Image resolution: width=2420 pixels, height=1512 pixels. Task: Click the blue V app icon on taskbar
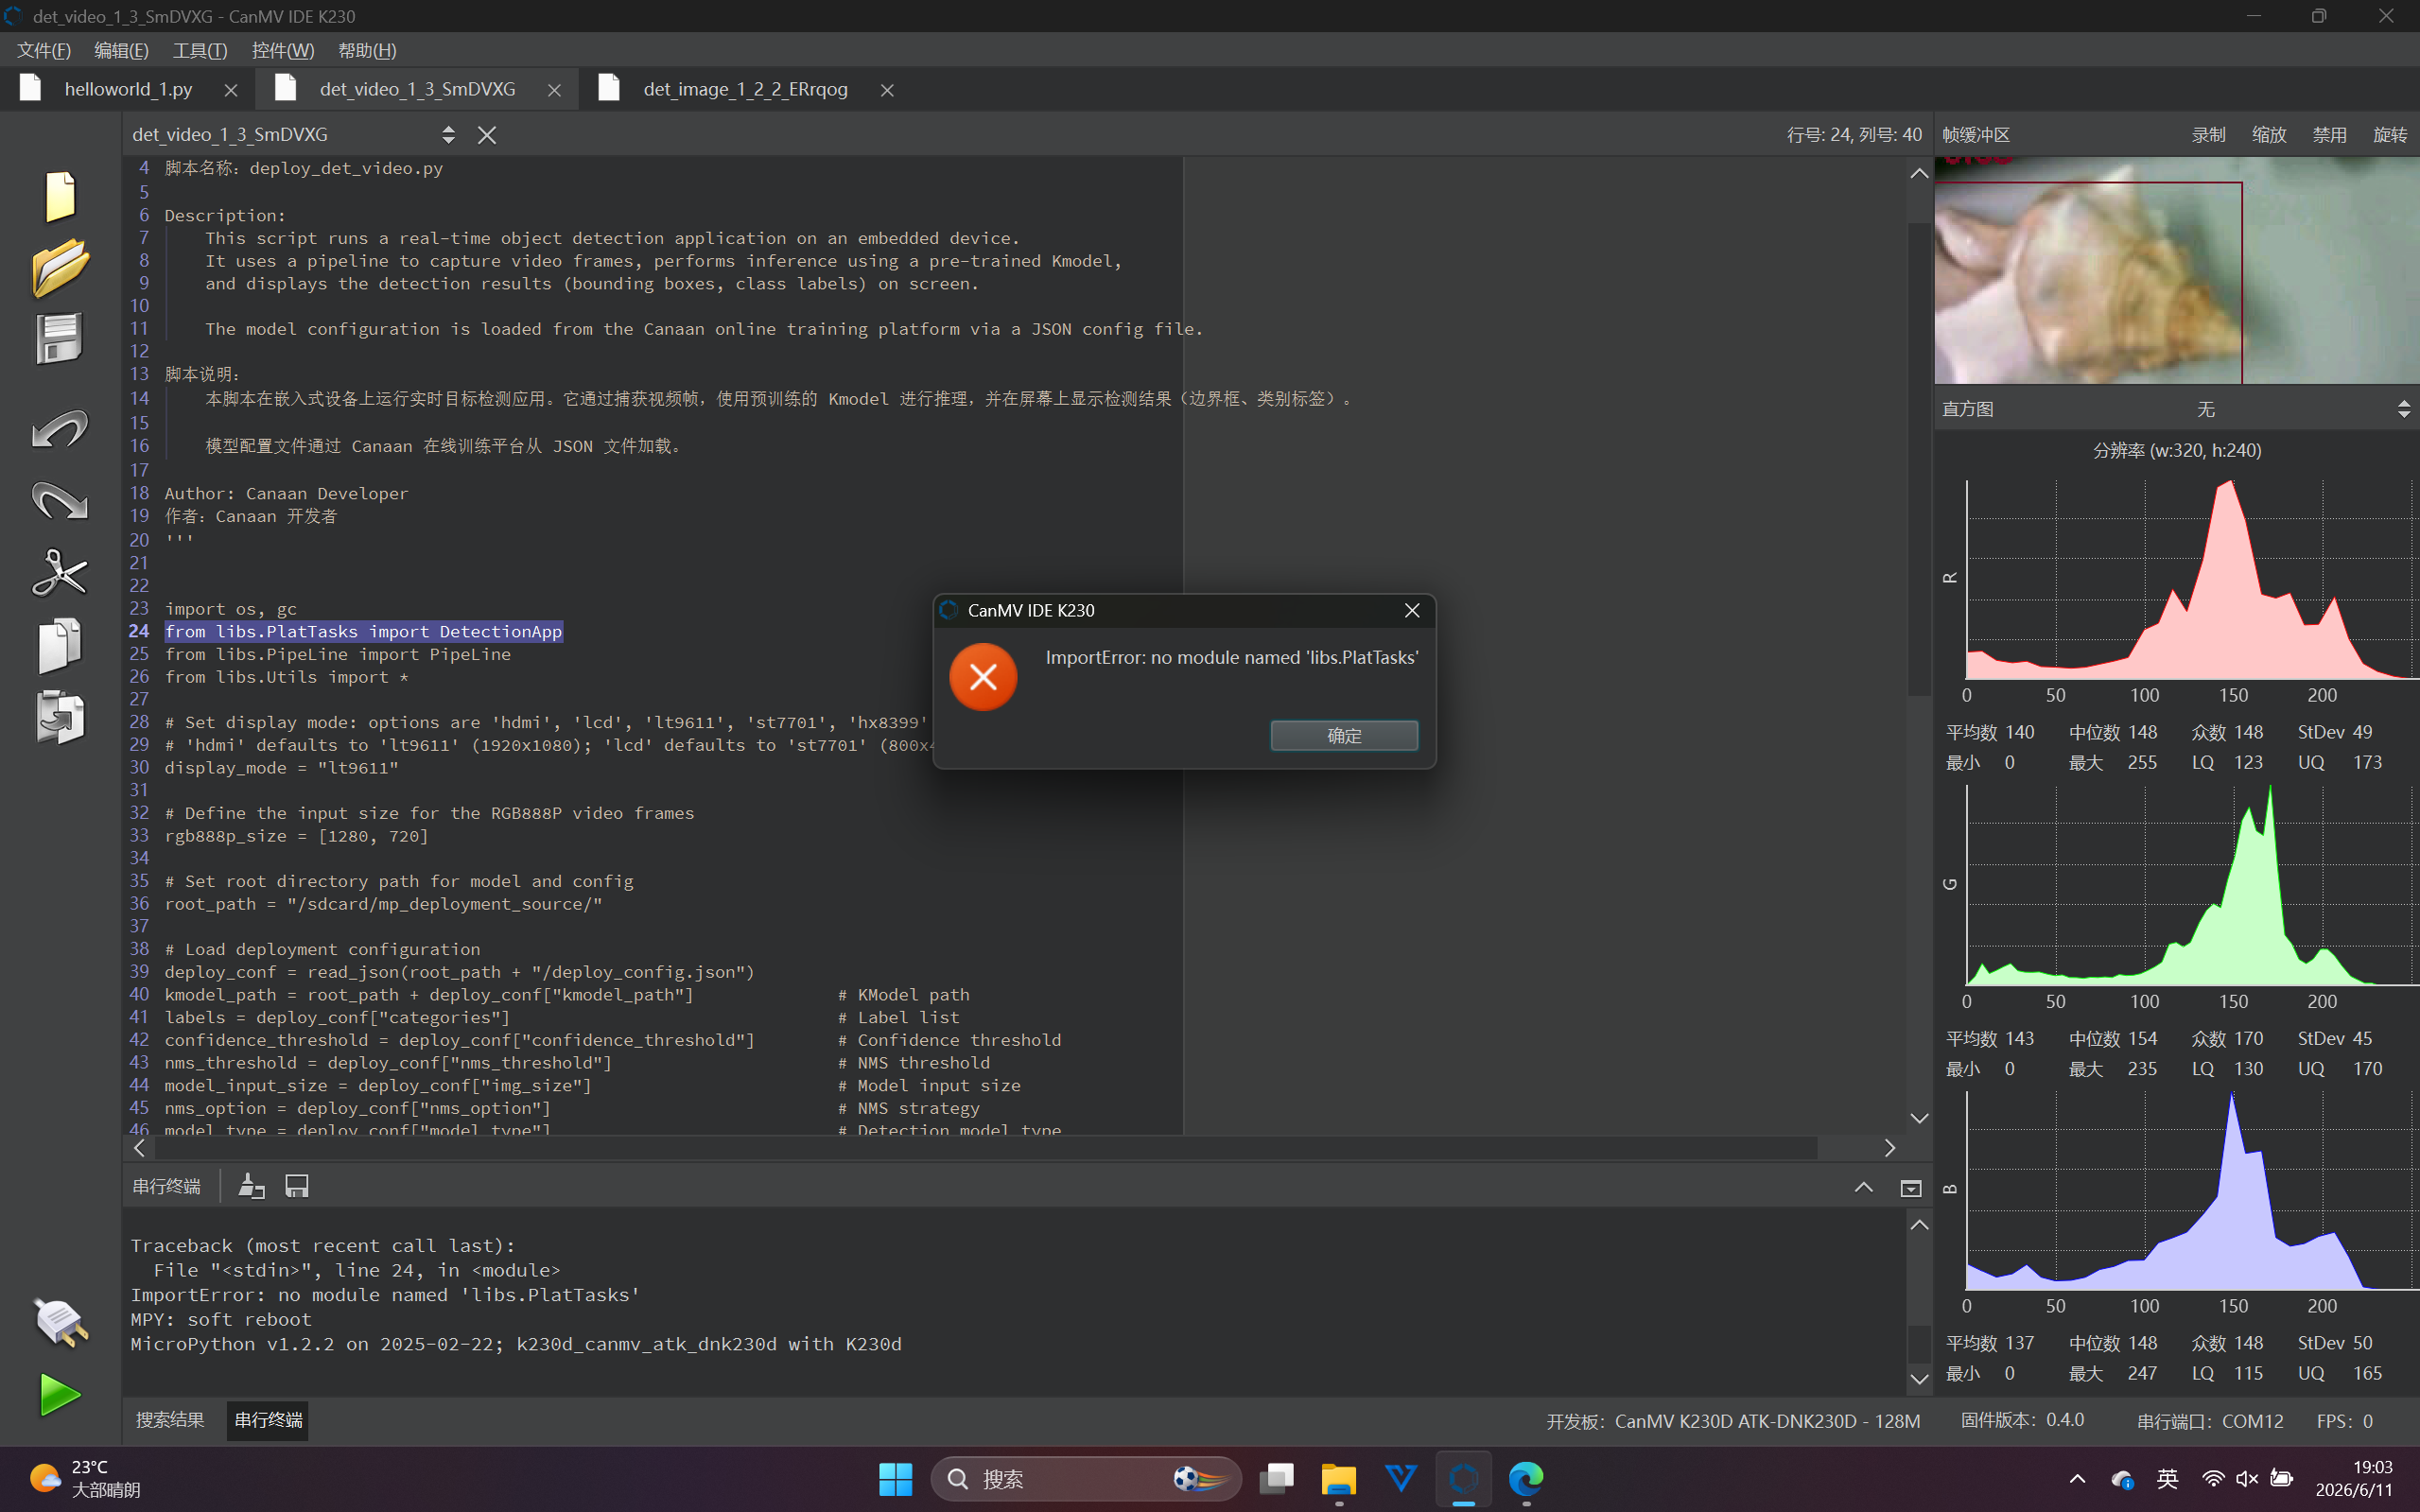click(1401, 1479)
